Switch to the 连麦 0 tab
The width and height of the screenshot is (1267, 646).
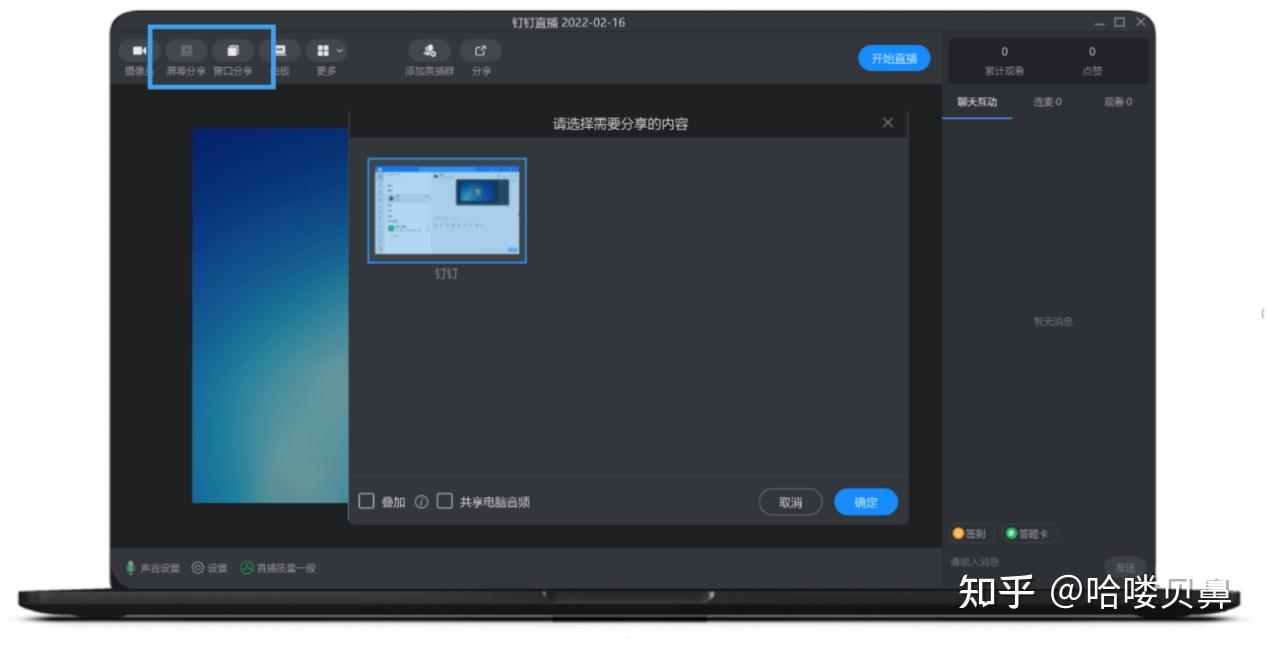click(x=1047, y=102)
